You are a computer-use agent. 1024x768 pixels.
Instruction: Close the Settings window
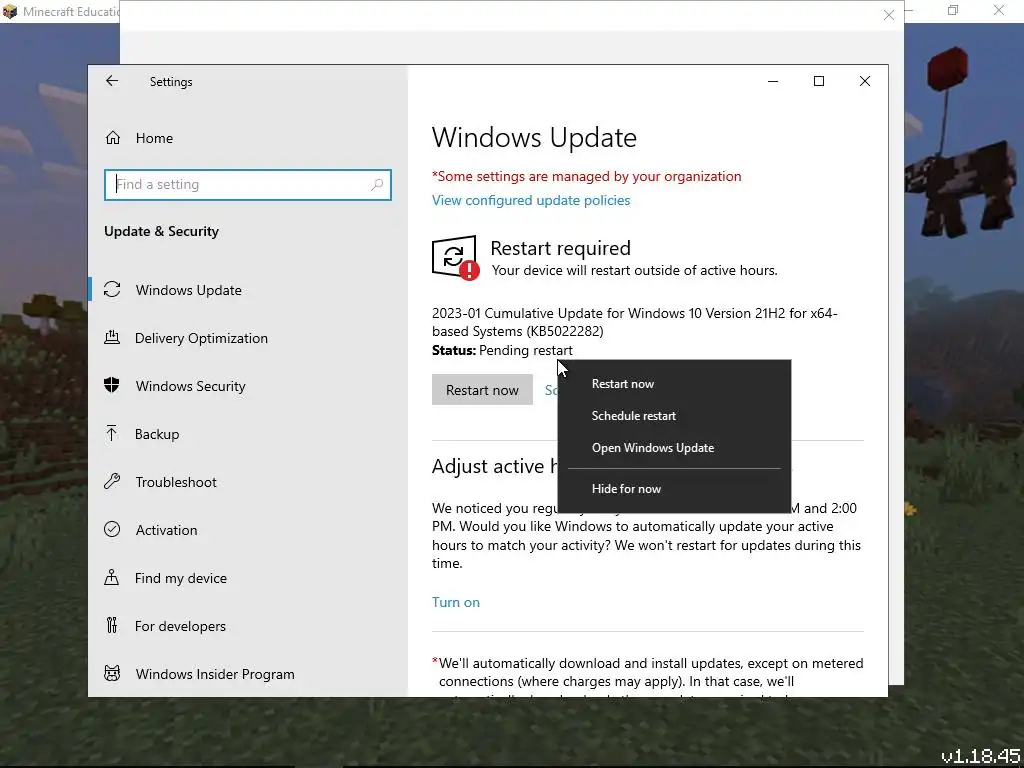click(x=865, y=81)
